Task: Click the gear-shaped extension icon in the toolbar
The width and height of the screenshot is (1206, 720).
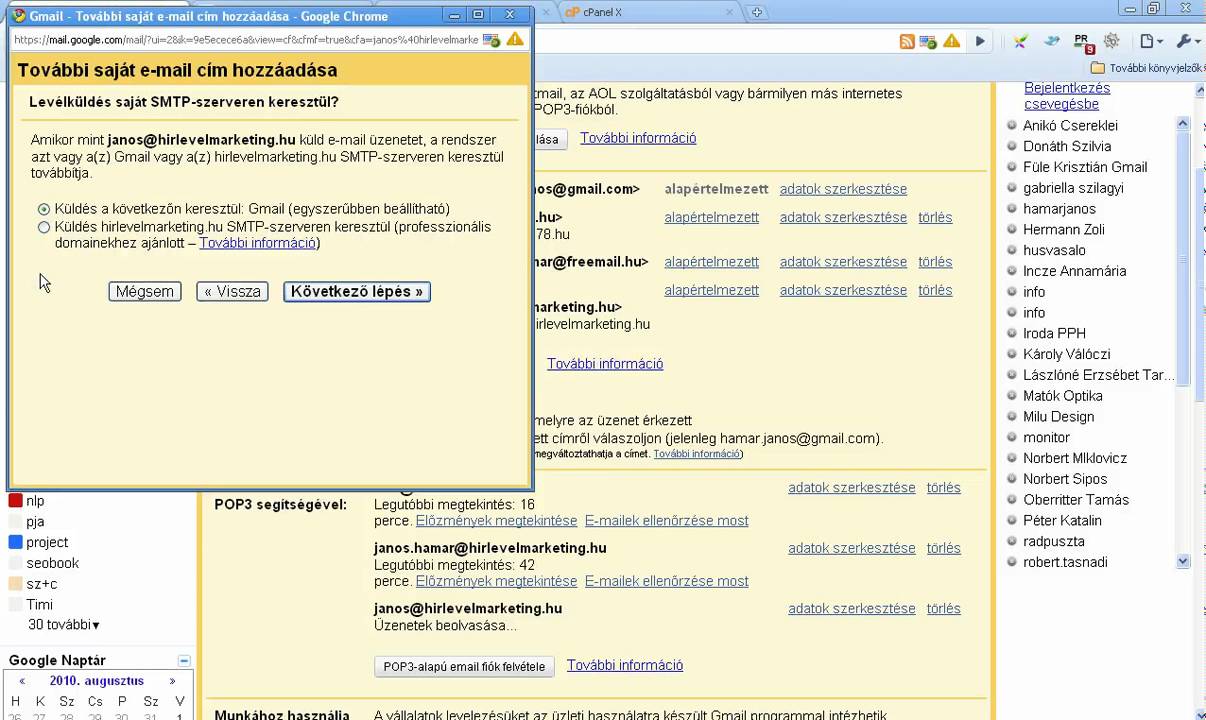Action: pos(1111,41)
